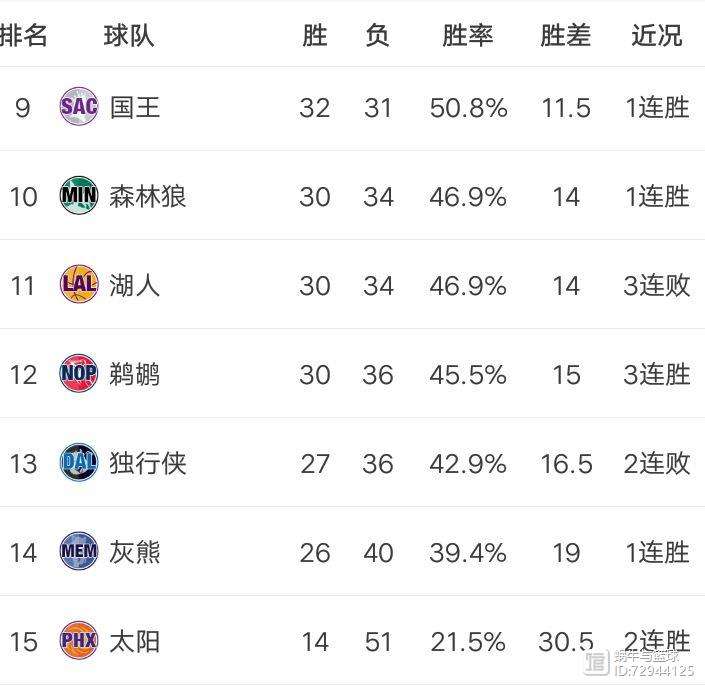
Task: Select the 负 losses column header
Action: 377,36
